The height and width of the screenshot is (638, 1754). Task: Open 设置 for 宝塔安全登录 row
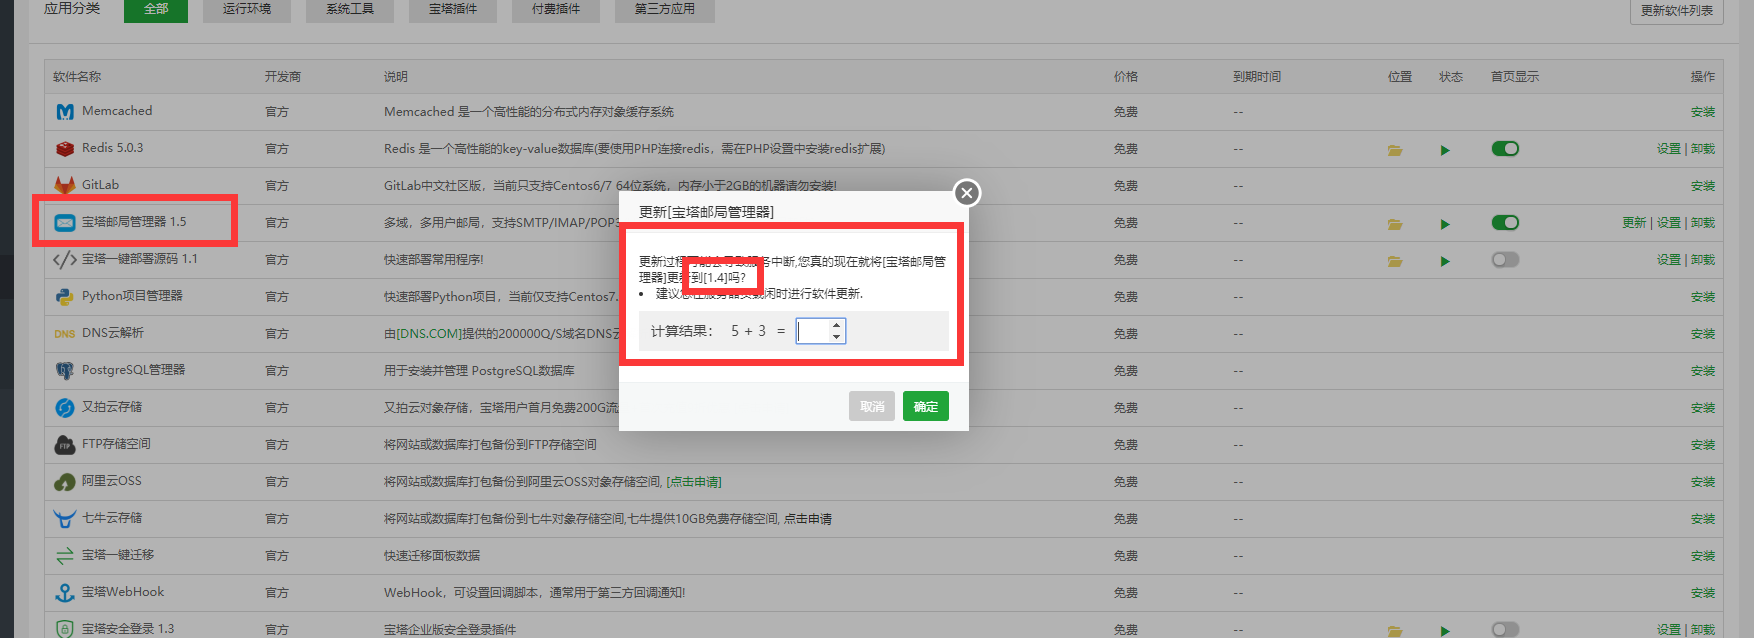[x=1669, y=630]
